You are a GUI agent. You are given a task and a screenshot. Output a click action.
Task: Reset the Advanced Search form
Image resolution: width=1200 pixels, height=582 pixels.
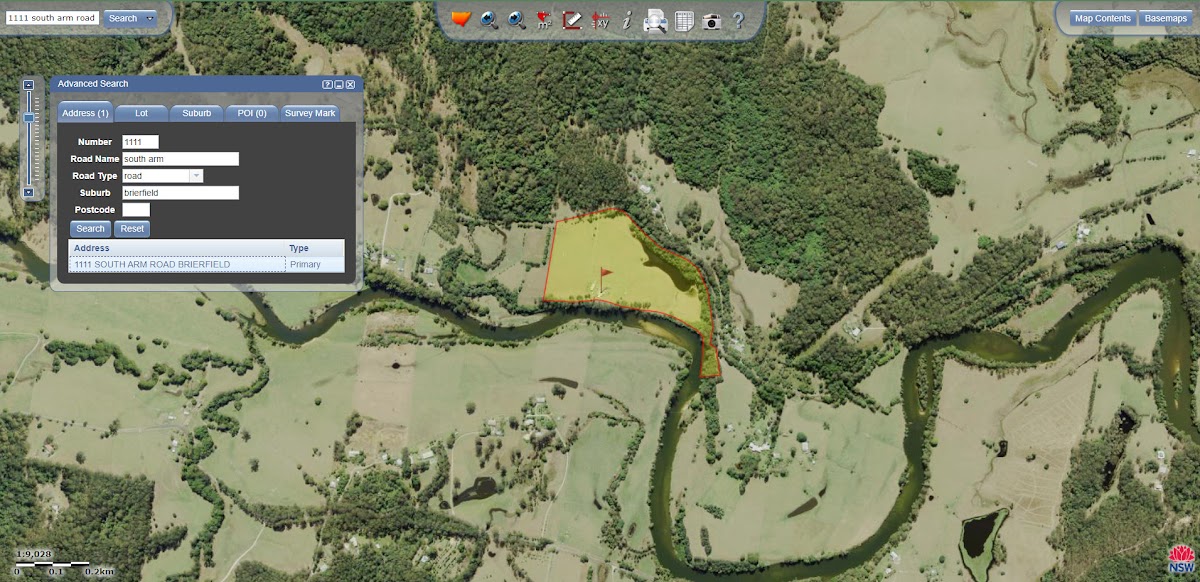(x=132, y=229)
